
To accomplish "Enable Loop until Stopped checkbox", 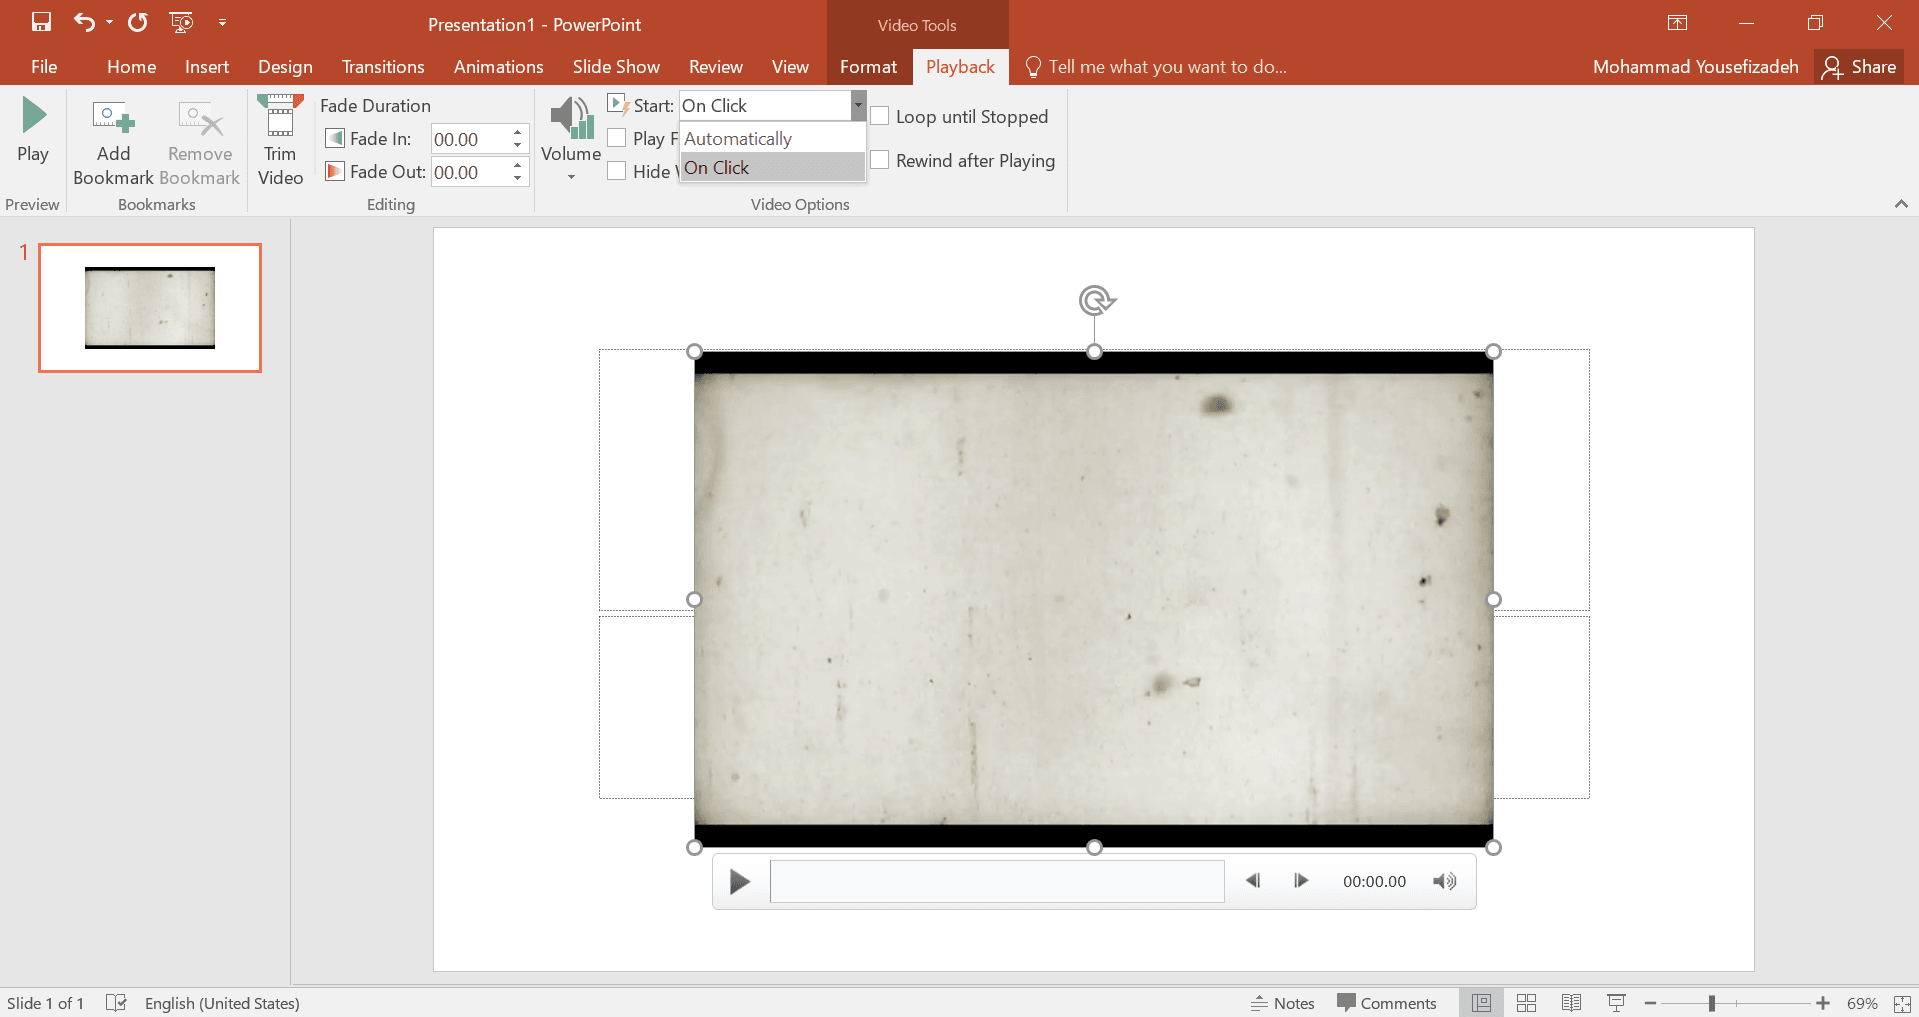I will click(880, 116).
